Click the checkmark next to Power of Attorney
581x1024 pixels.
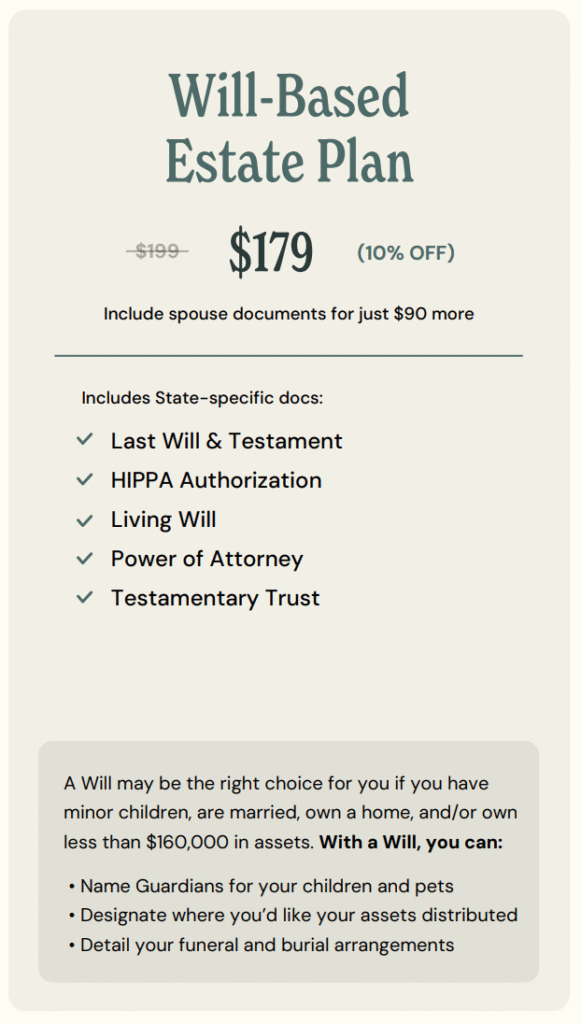[84, 558]
